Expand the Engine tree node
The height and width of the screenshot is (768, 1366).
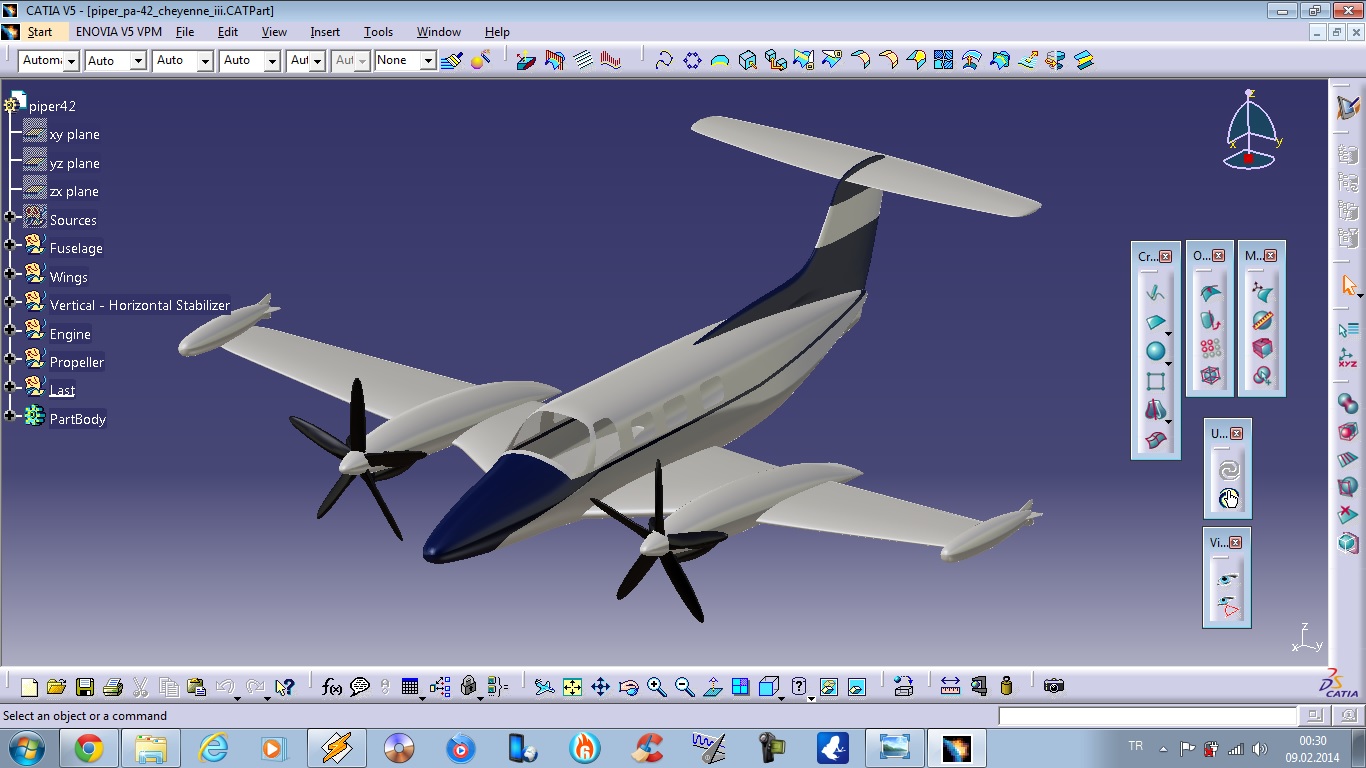point(10,330)
